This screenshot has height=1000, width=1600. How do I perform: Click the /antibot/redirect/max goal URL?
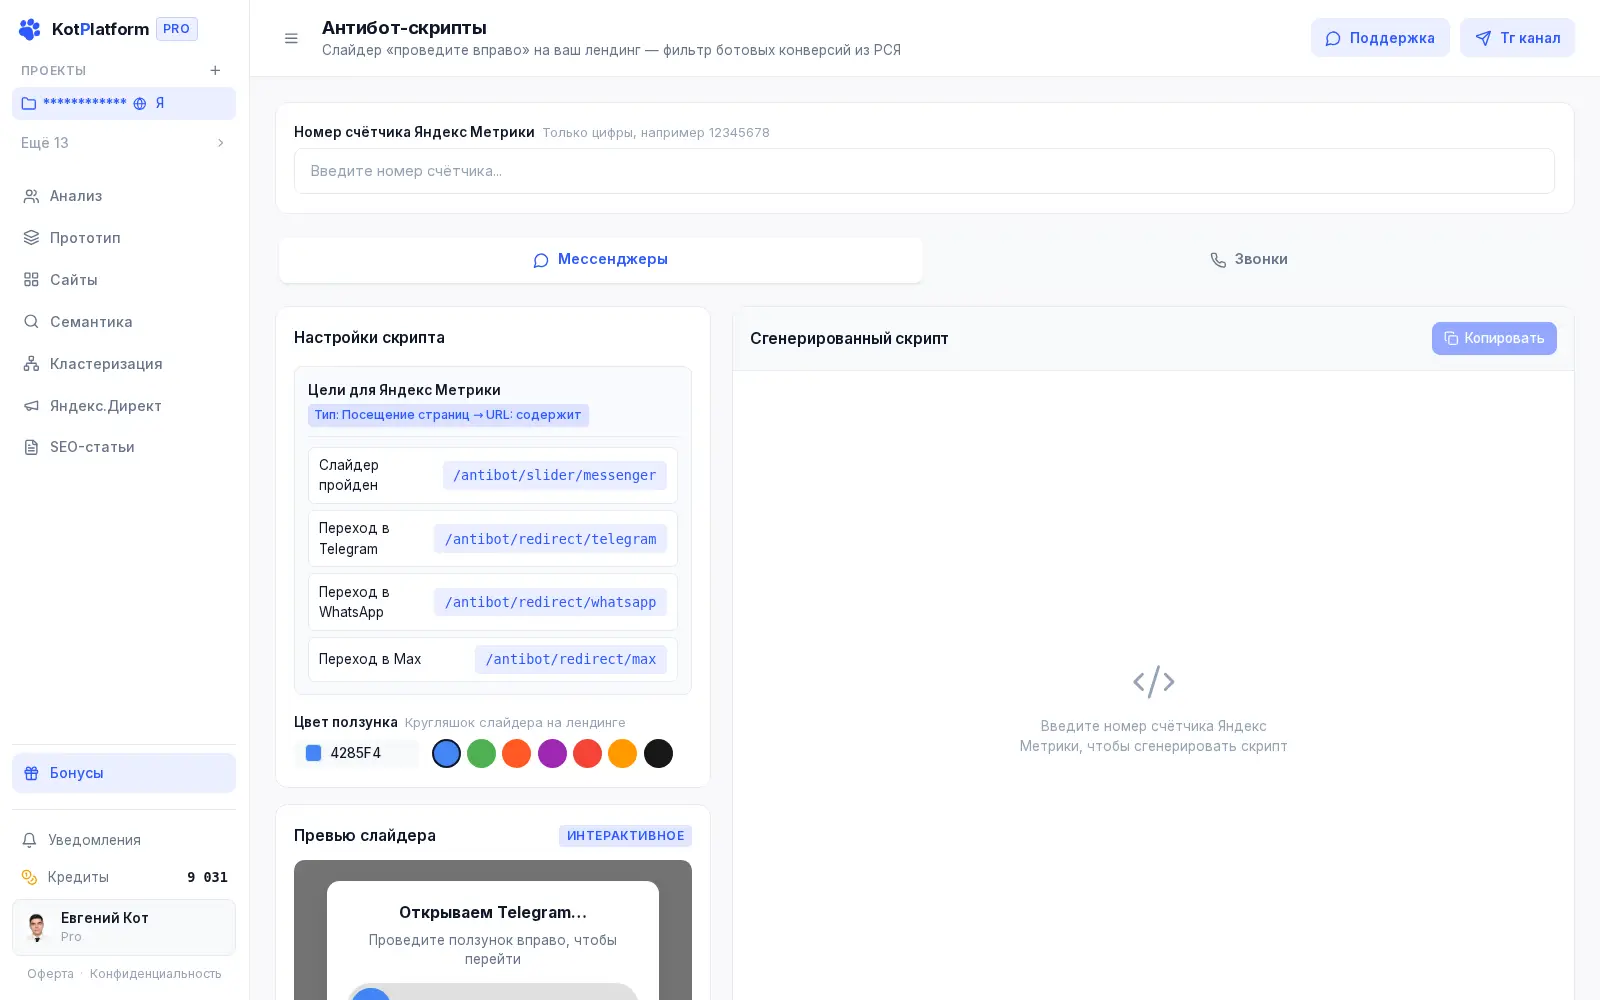coord(571,659)
